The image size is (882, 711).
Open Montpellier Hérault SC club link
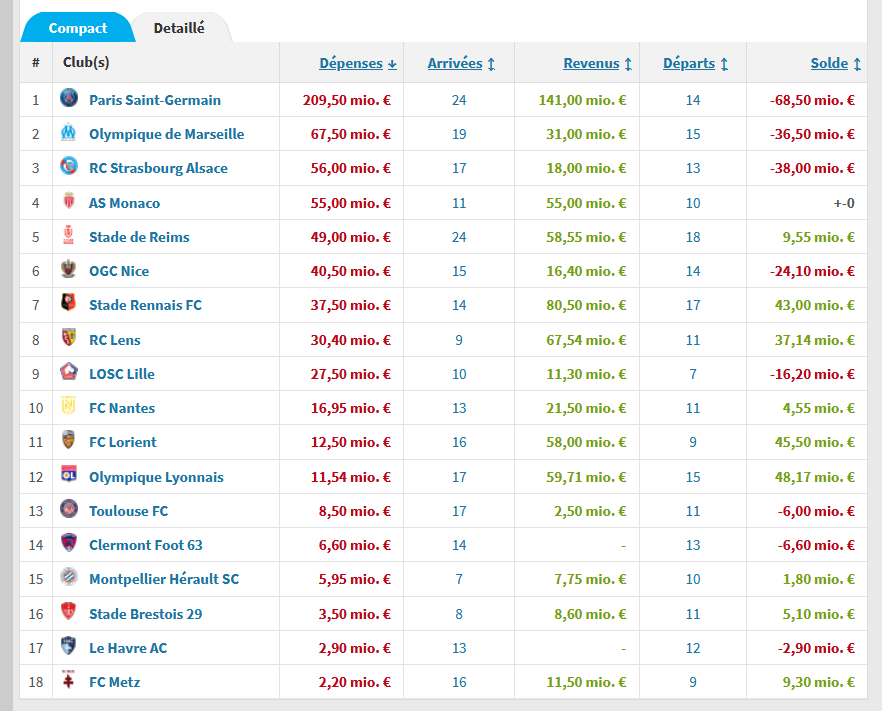click(x=164, y=579)
